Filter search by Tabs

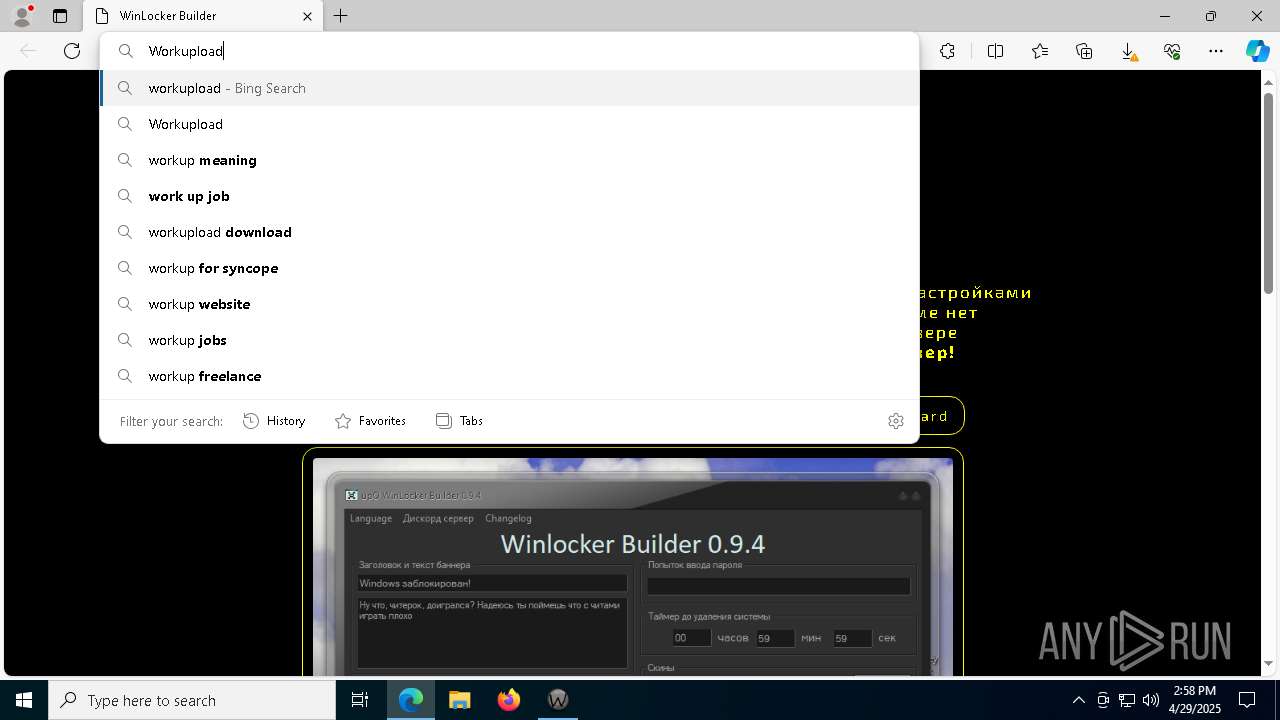coord(459,421)
